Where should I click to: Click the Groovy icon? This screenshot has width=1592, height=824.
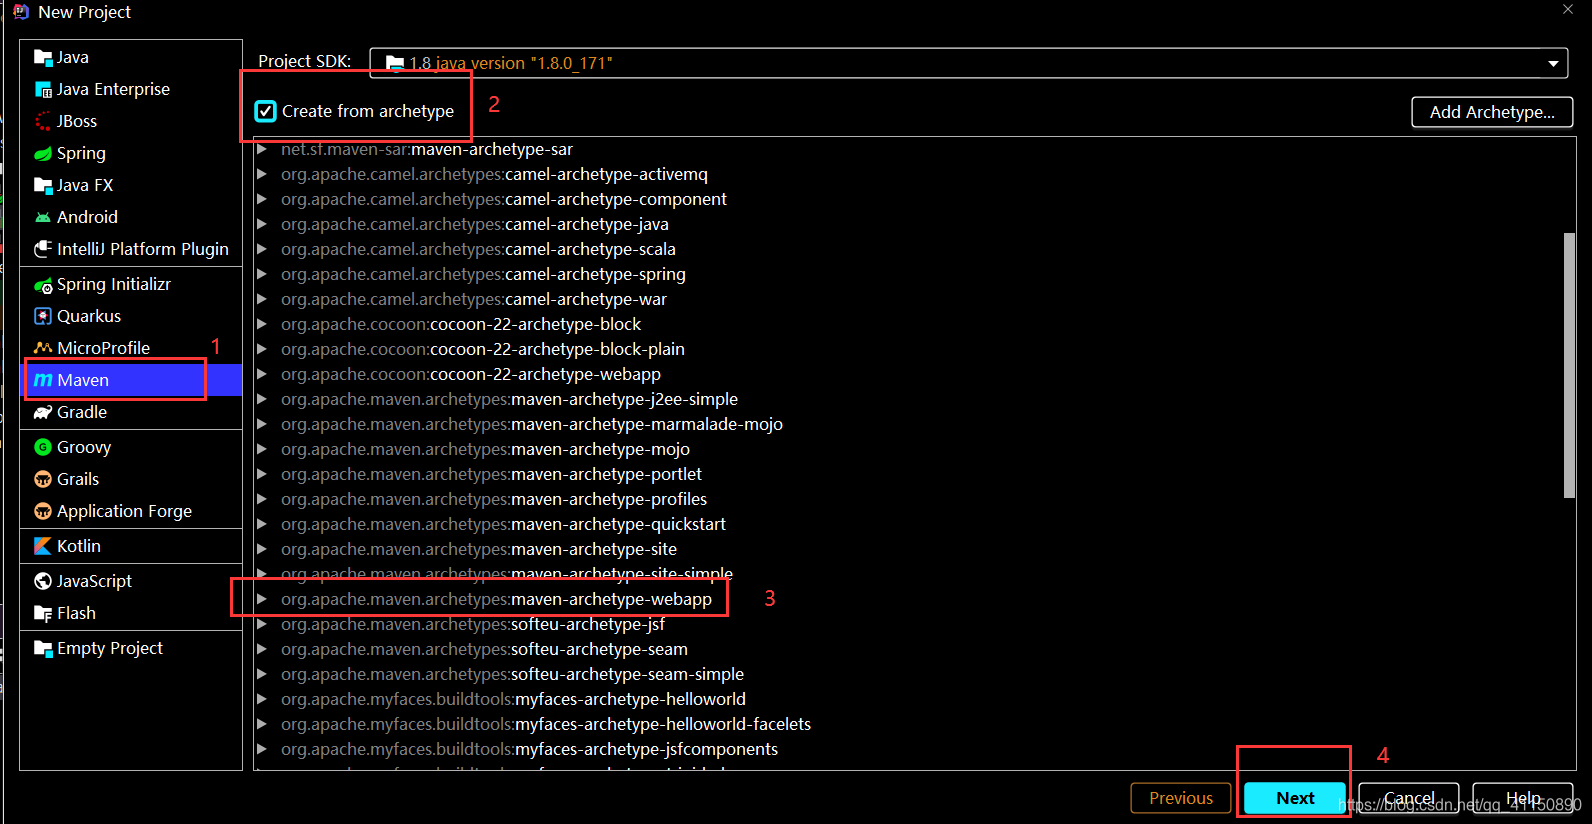(43, 447)
